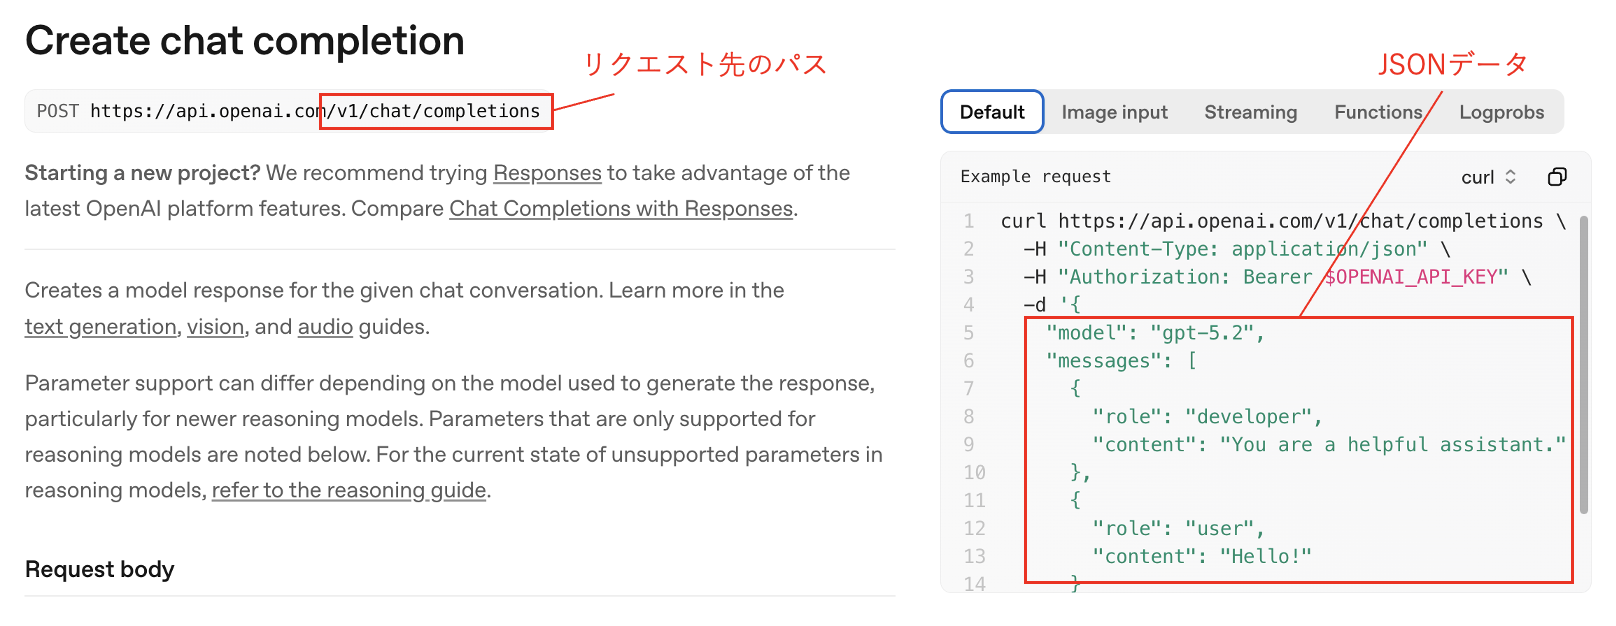Show the Functions example tab

(x=1377, y=112)
